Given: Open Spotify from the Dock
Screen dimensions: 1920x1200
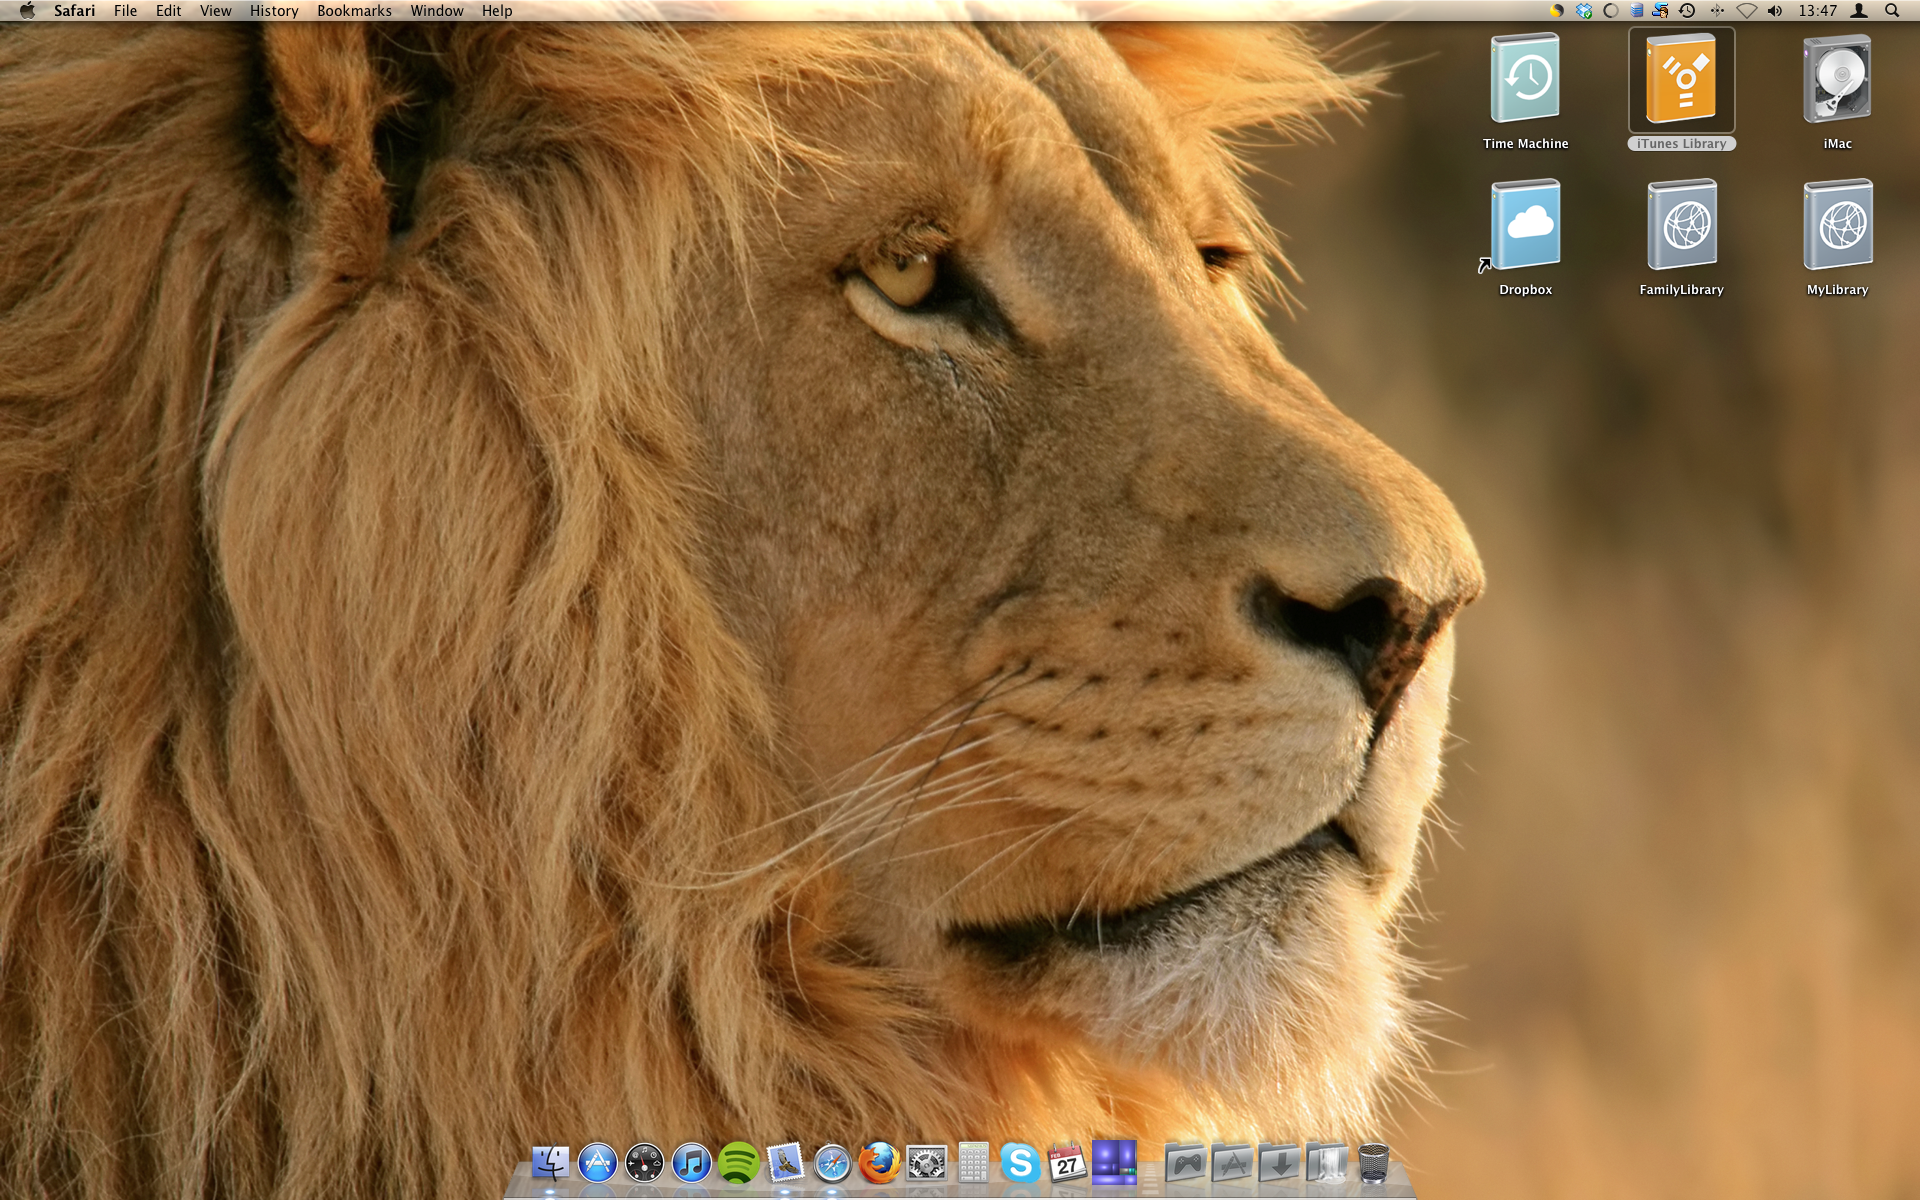Looking at the screenshot, I should coord(738,1163).
